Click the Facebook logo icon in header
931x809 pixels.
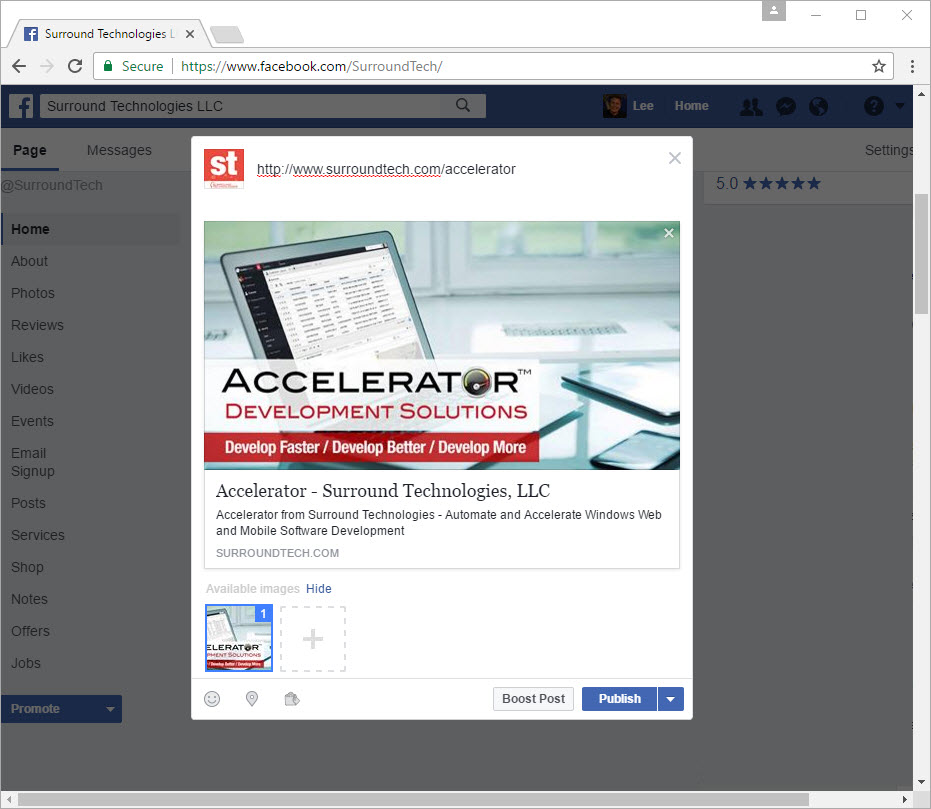21,106
